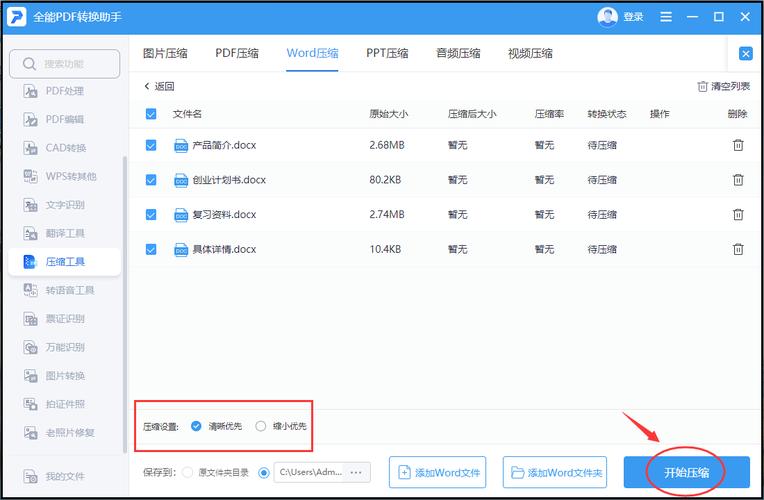764x500 pixels.
Task: Delete 具体详情.docx with trash icon
Action: (738, 249)
